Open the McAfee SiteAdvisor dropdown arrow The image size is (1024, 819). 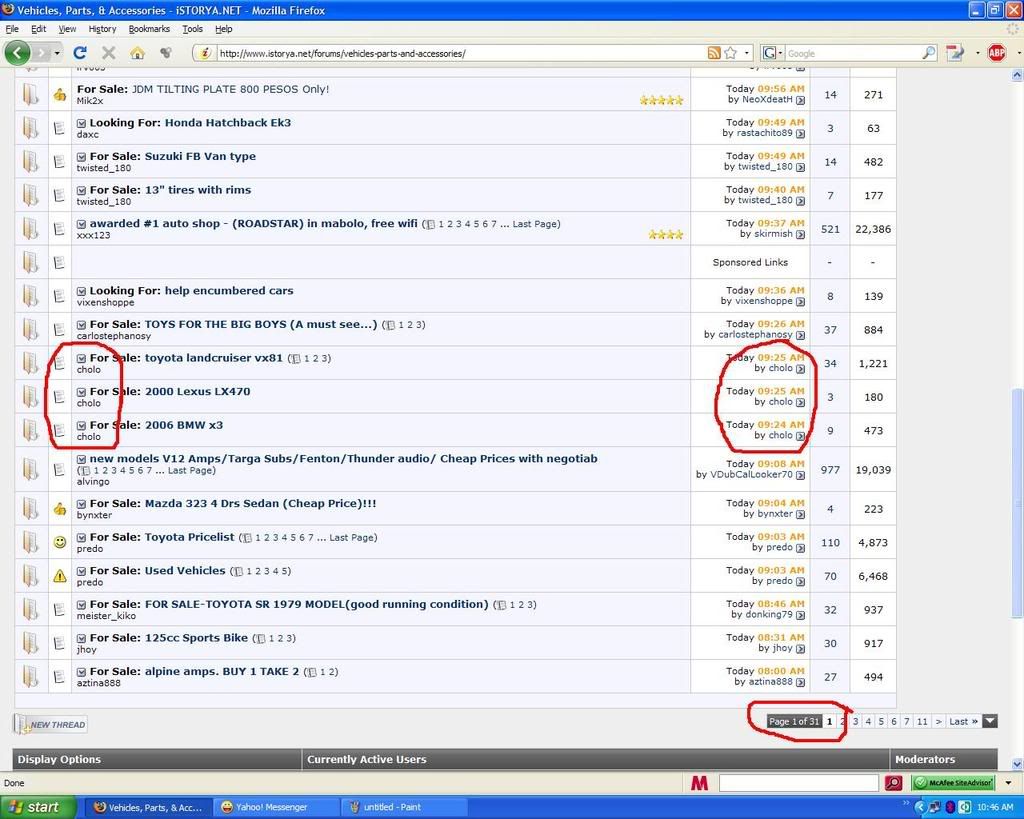[1008, 782]
